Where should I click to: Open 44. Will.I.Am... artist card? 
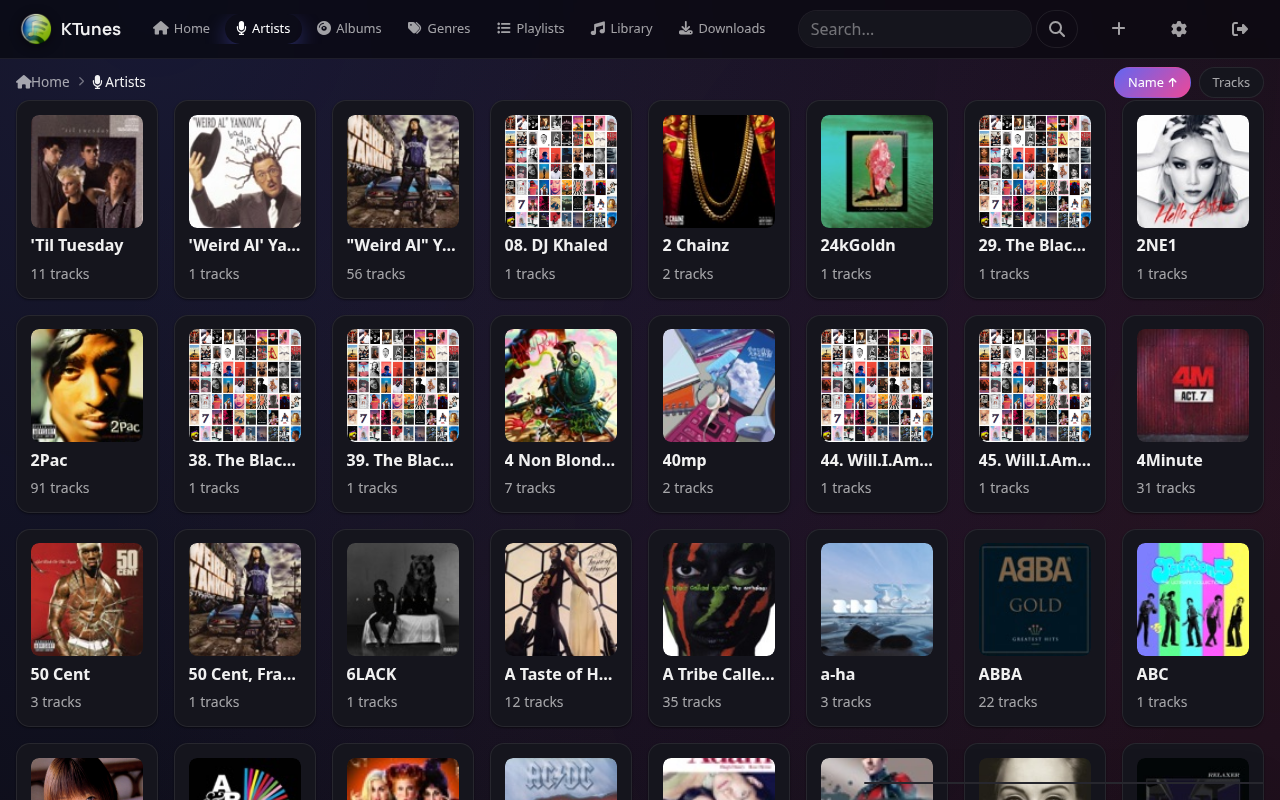tap(877, 414)
